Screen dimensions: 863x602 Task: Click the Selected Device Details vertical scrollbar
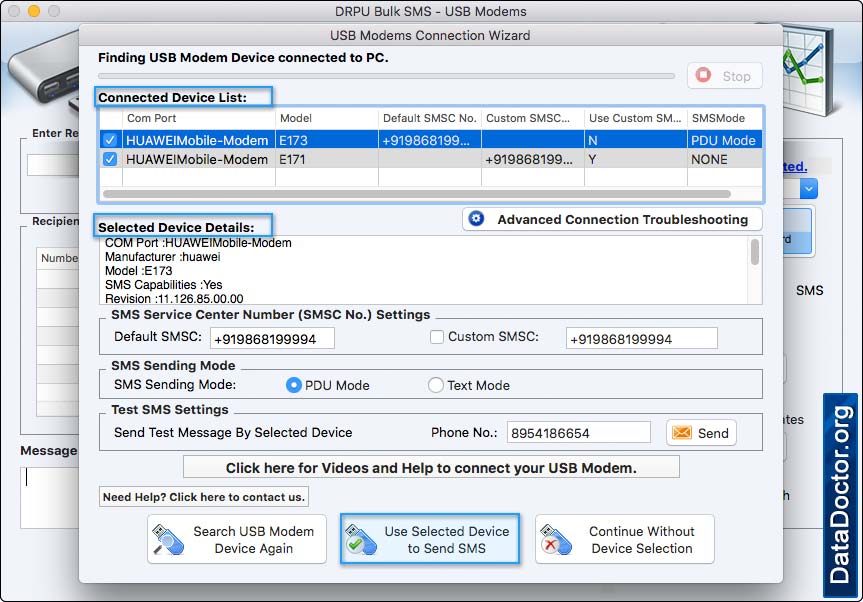(x=755, y=252)
